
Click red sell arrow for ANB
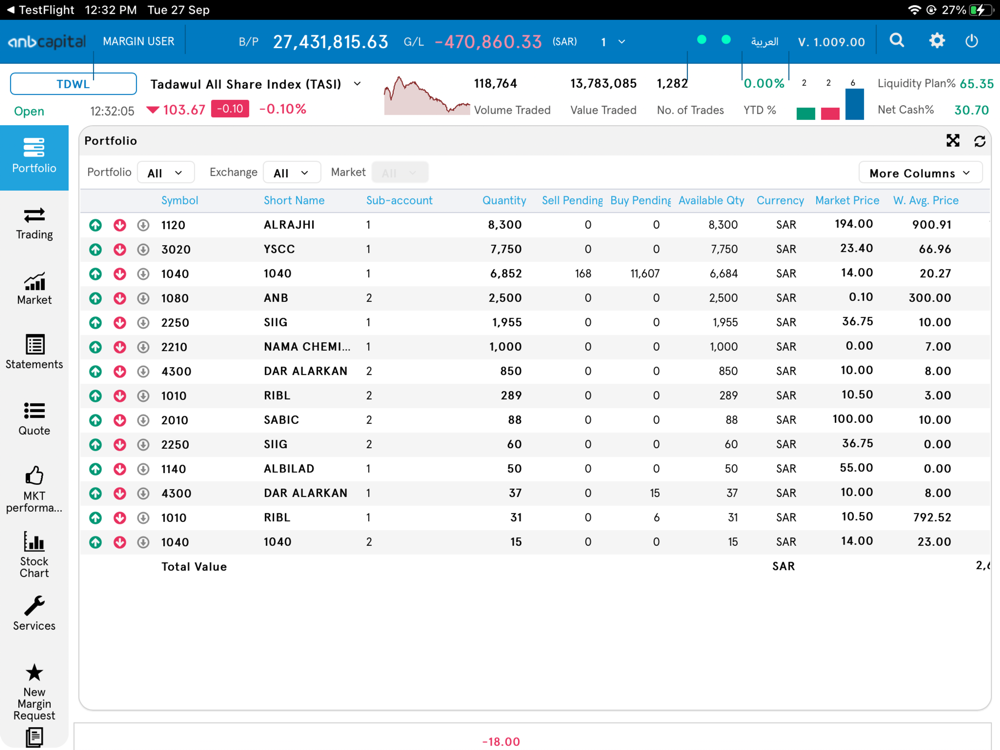tap(120, 298)
